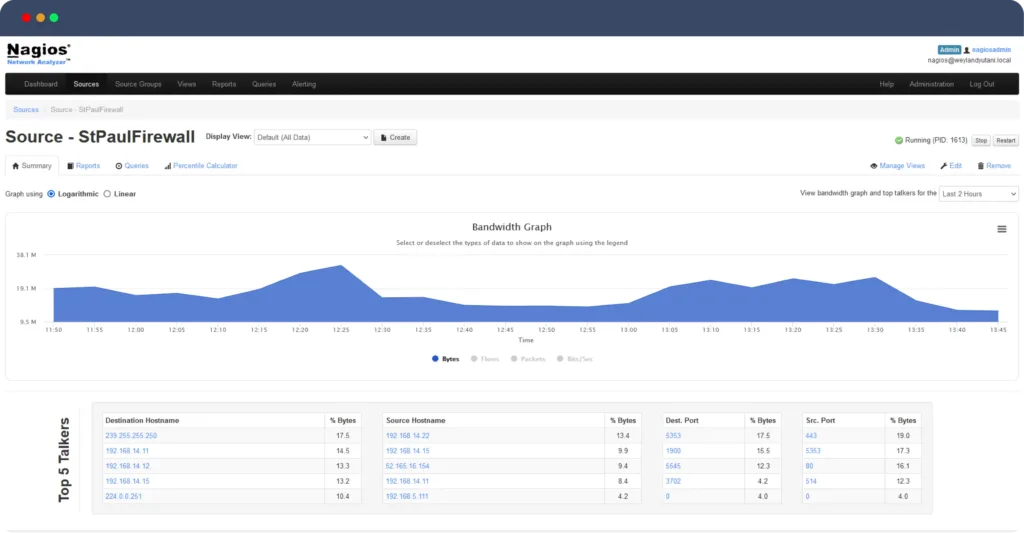Click the Manage Views eye icon
This screenshot has height=533, width=1024.
(874, 166)
